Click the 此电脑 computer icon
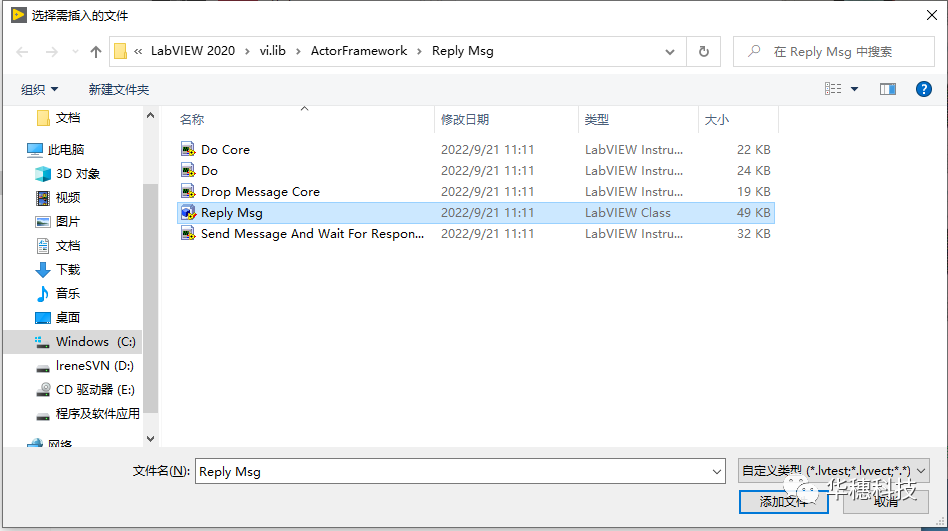 [35, 149]
